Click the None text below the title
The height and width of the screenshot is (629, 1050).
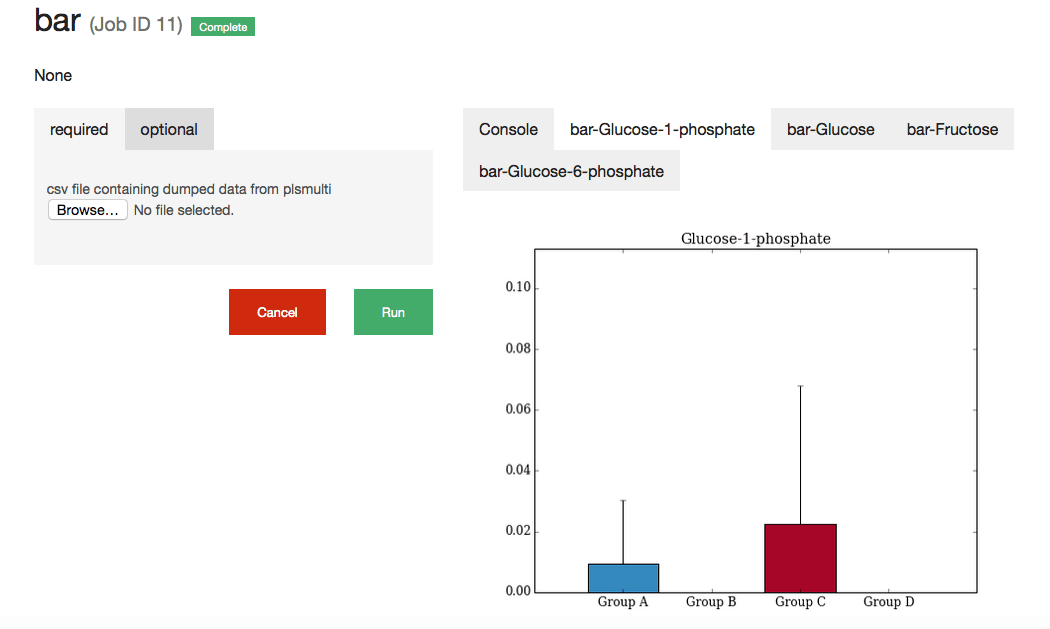coord(53,75)
